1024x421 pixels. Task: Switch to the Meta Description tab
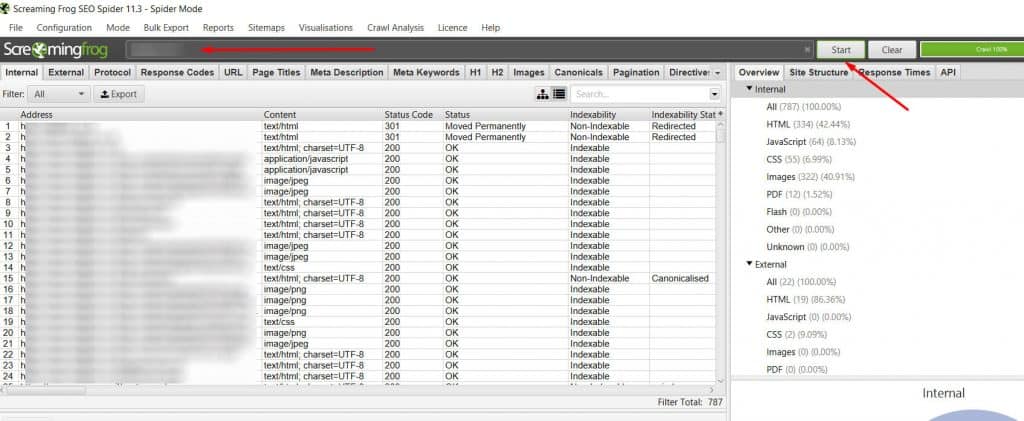point(347,72)
